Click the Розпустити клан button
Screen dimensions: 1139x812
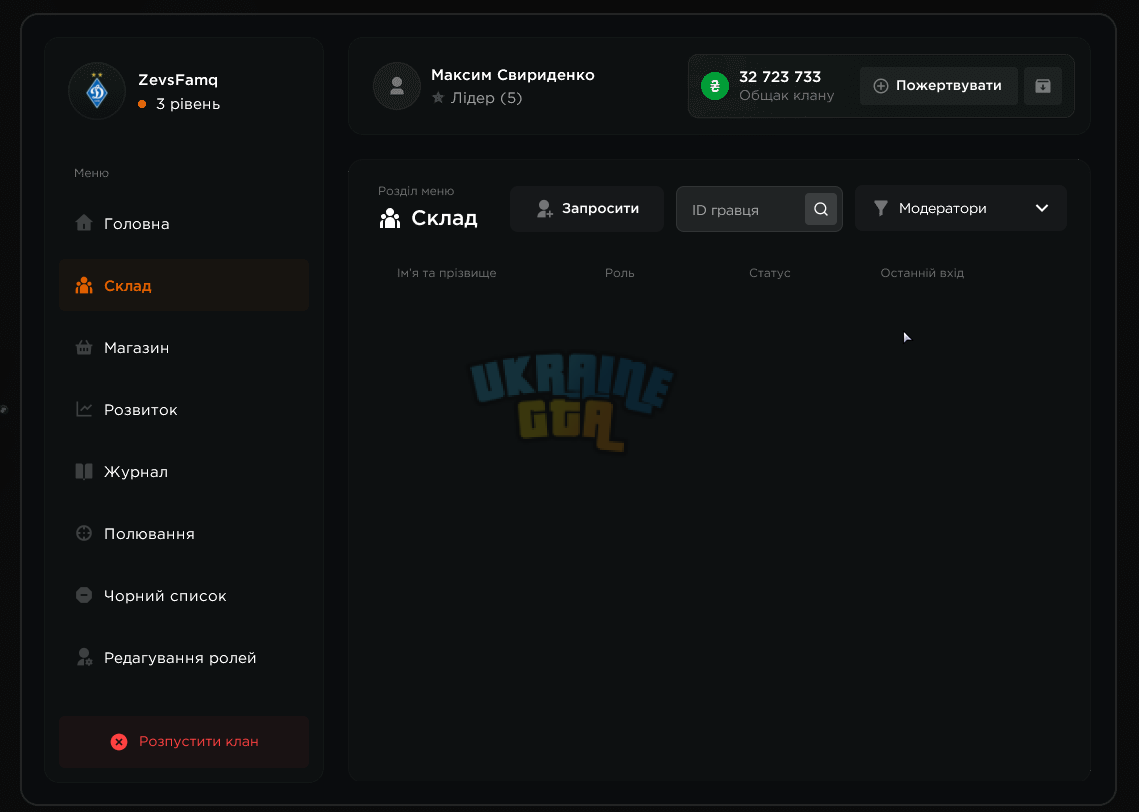184,742
